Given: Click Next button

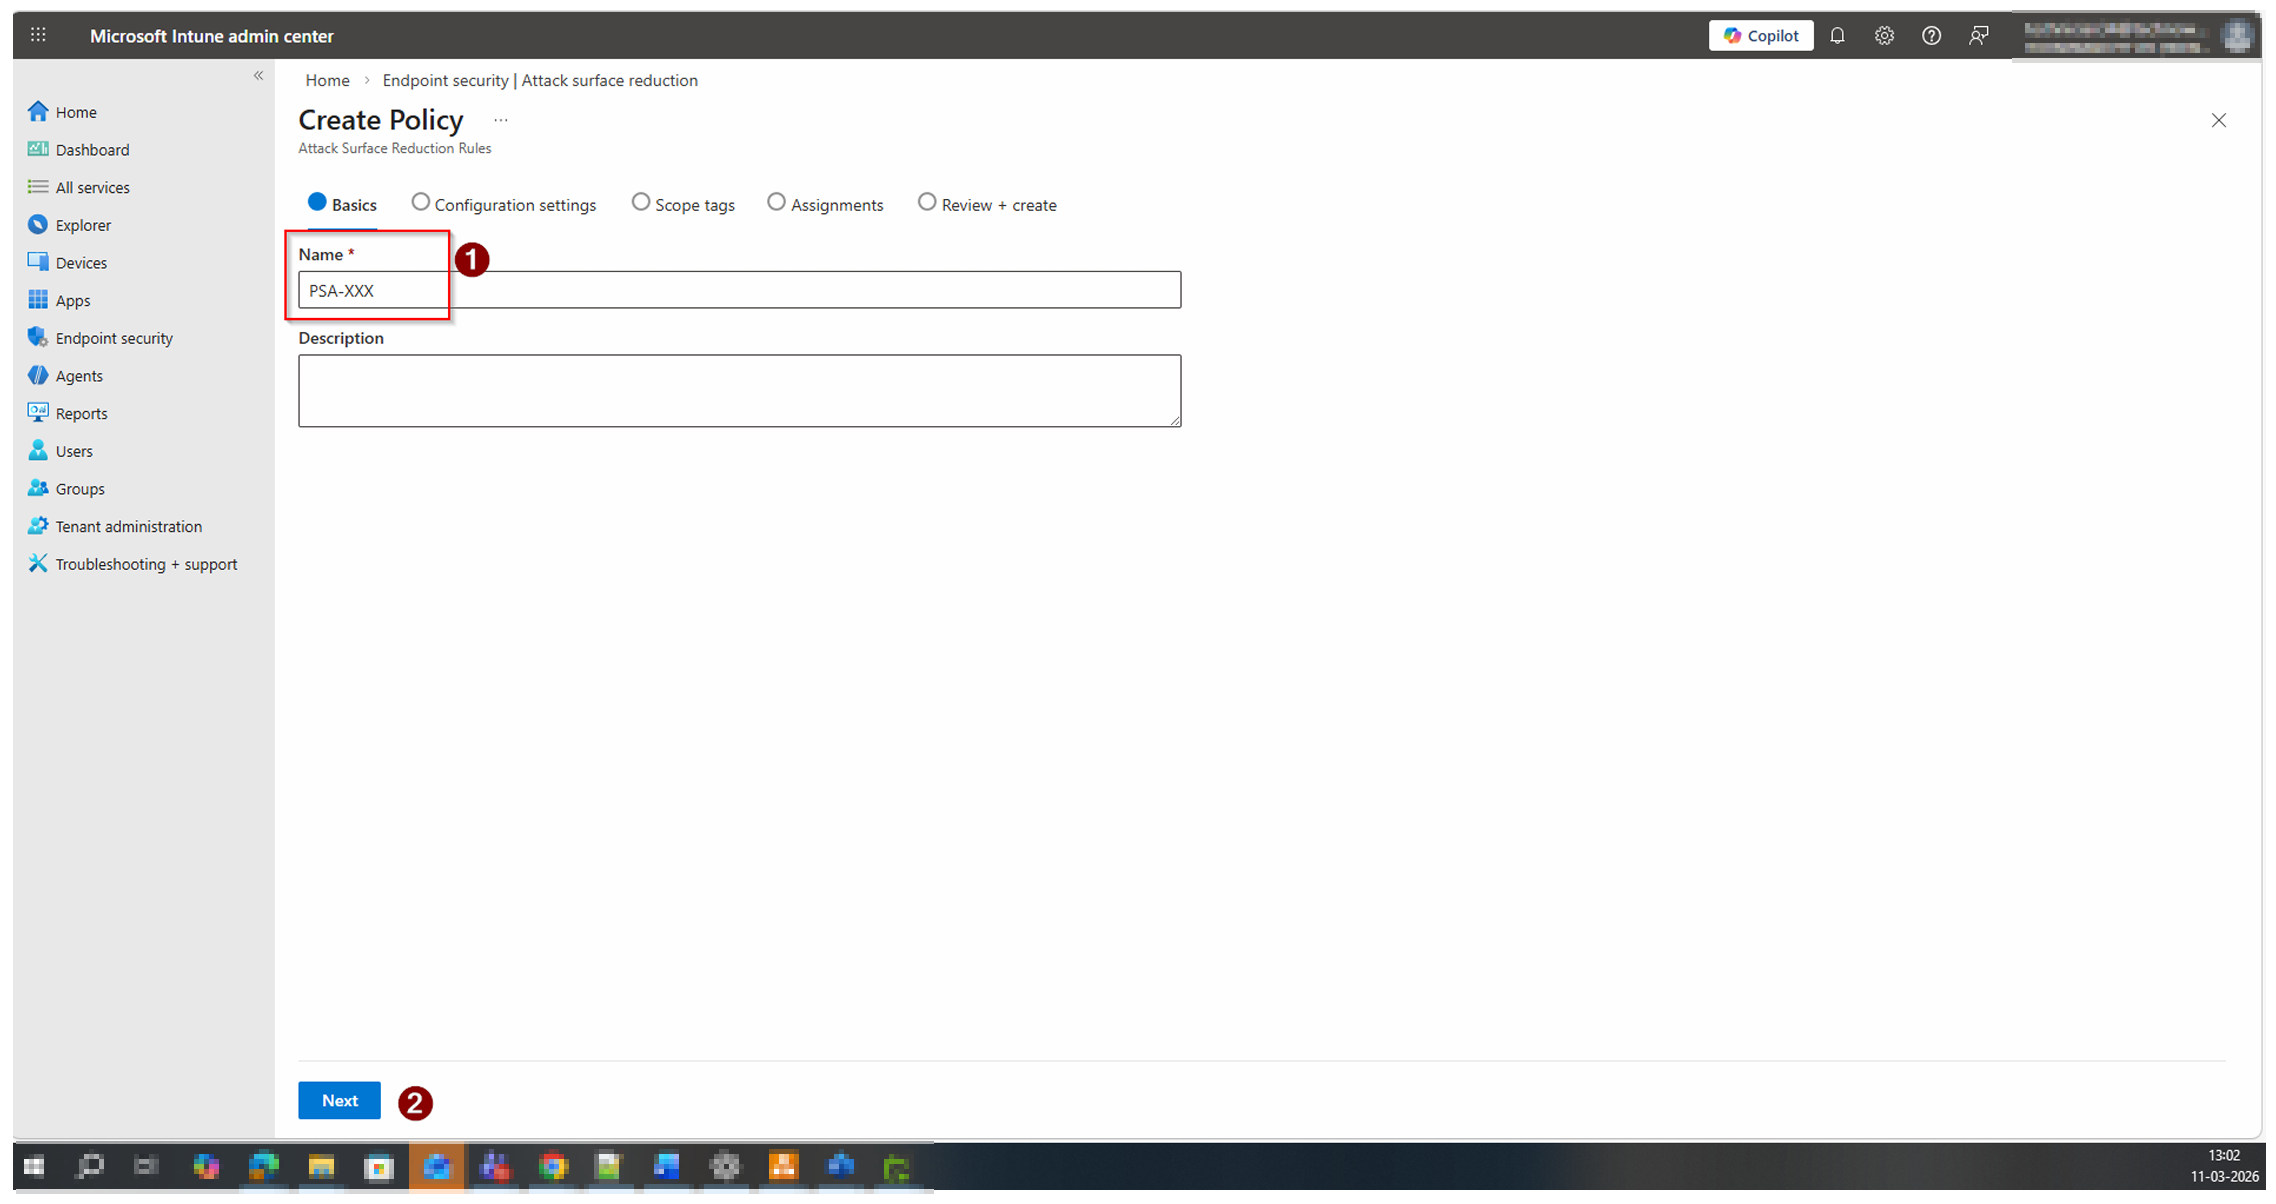Looking at the screenshot, I should coord(339,1100).
